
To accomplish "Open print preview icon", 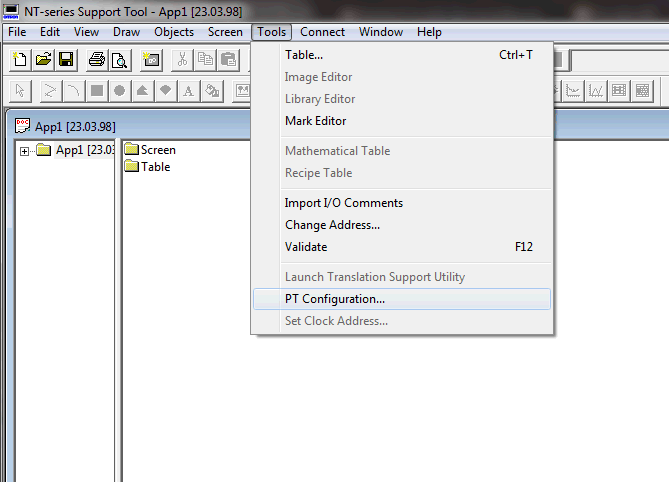I will point(120,60).
